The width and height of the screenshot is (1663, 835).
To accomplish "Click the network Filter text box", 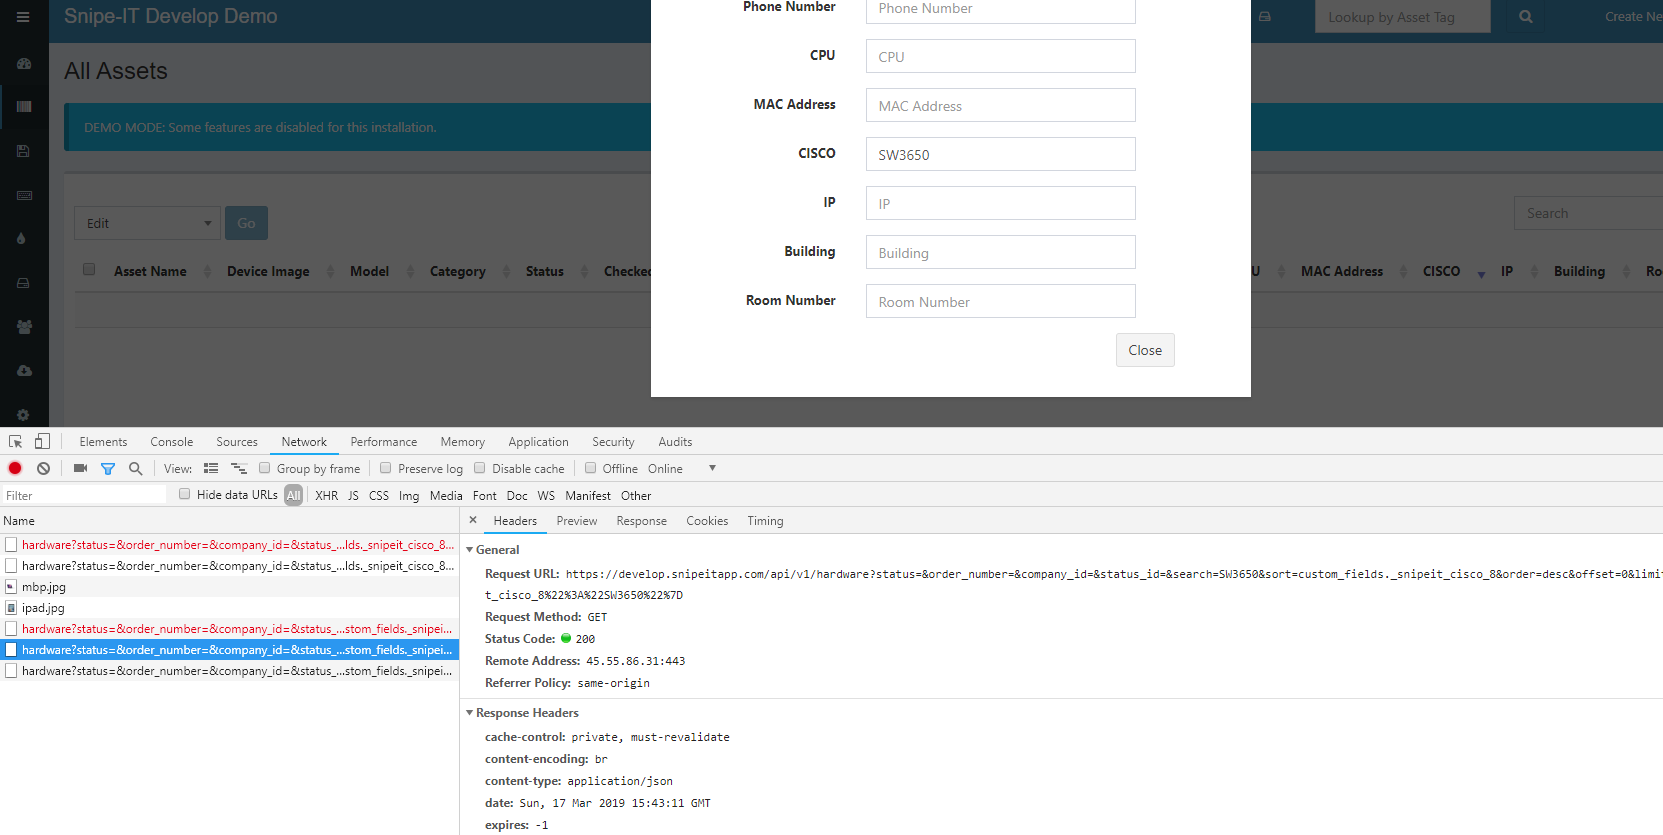I will pos(84,495).
